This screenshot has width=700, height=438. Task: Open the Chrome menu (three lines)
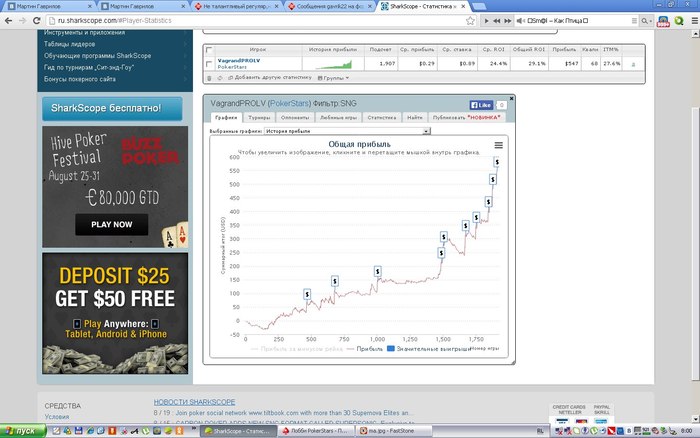point(694,21)
